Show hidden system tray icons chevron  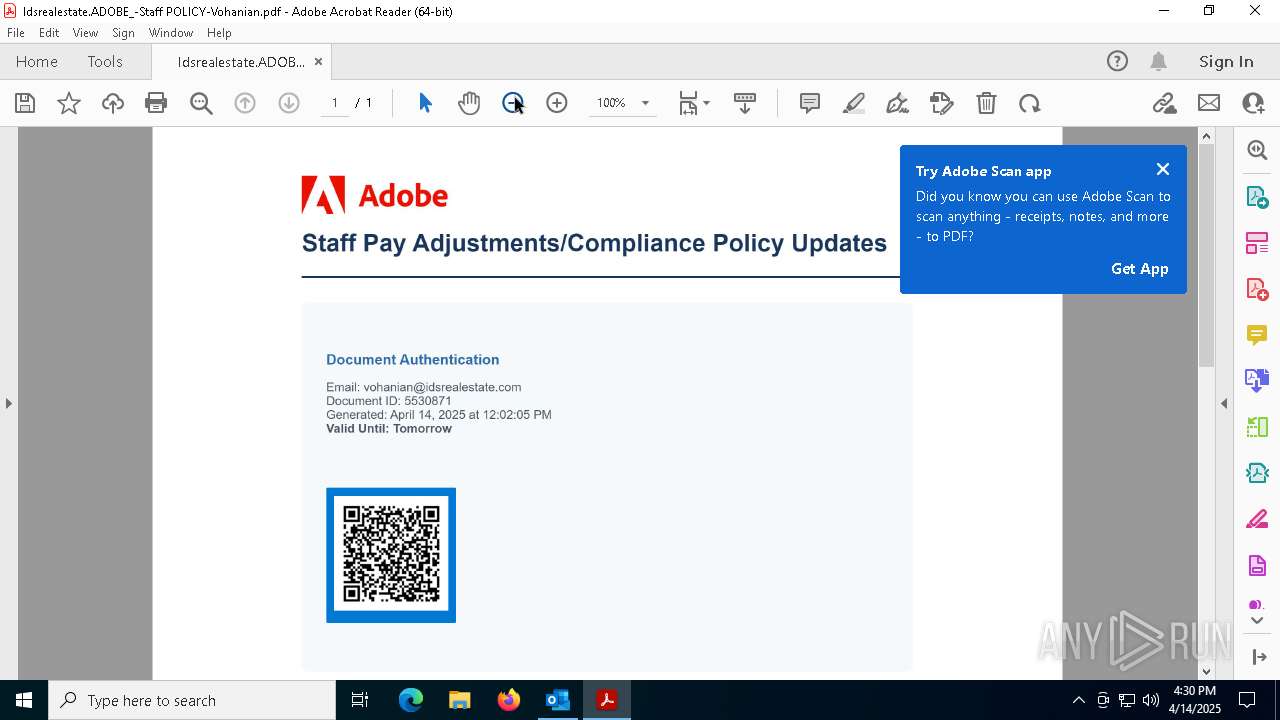tap(1078, 700)
